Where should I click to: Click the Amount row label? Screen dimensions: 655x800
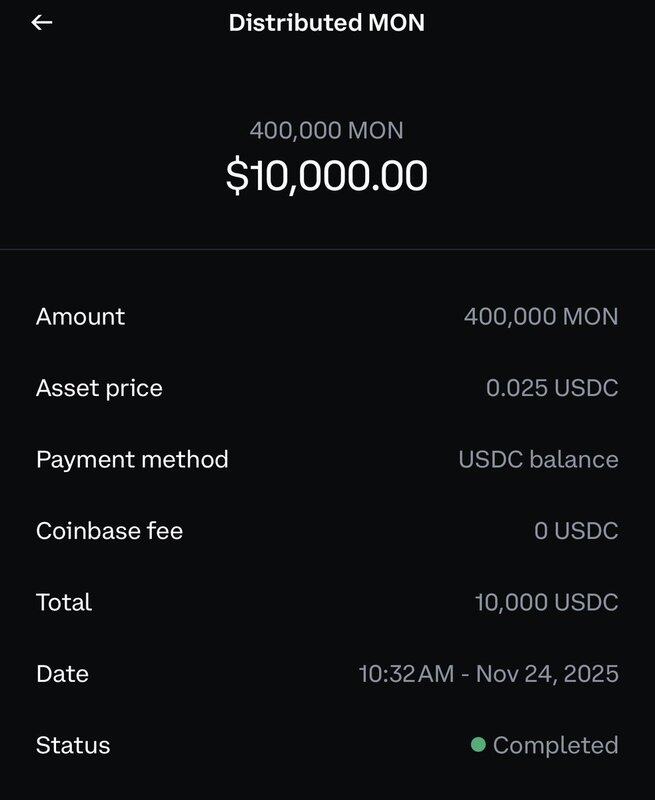80,316
